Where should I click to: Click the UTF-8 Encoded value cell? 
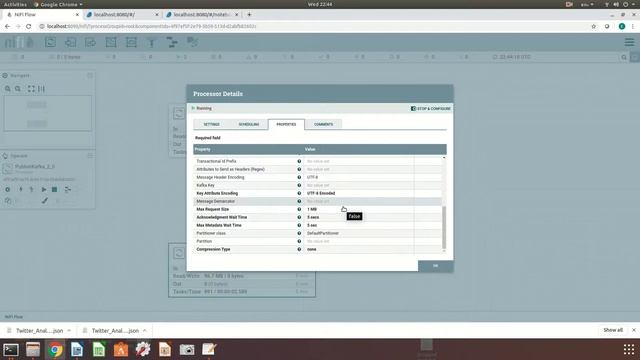point(358,193)
